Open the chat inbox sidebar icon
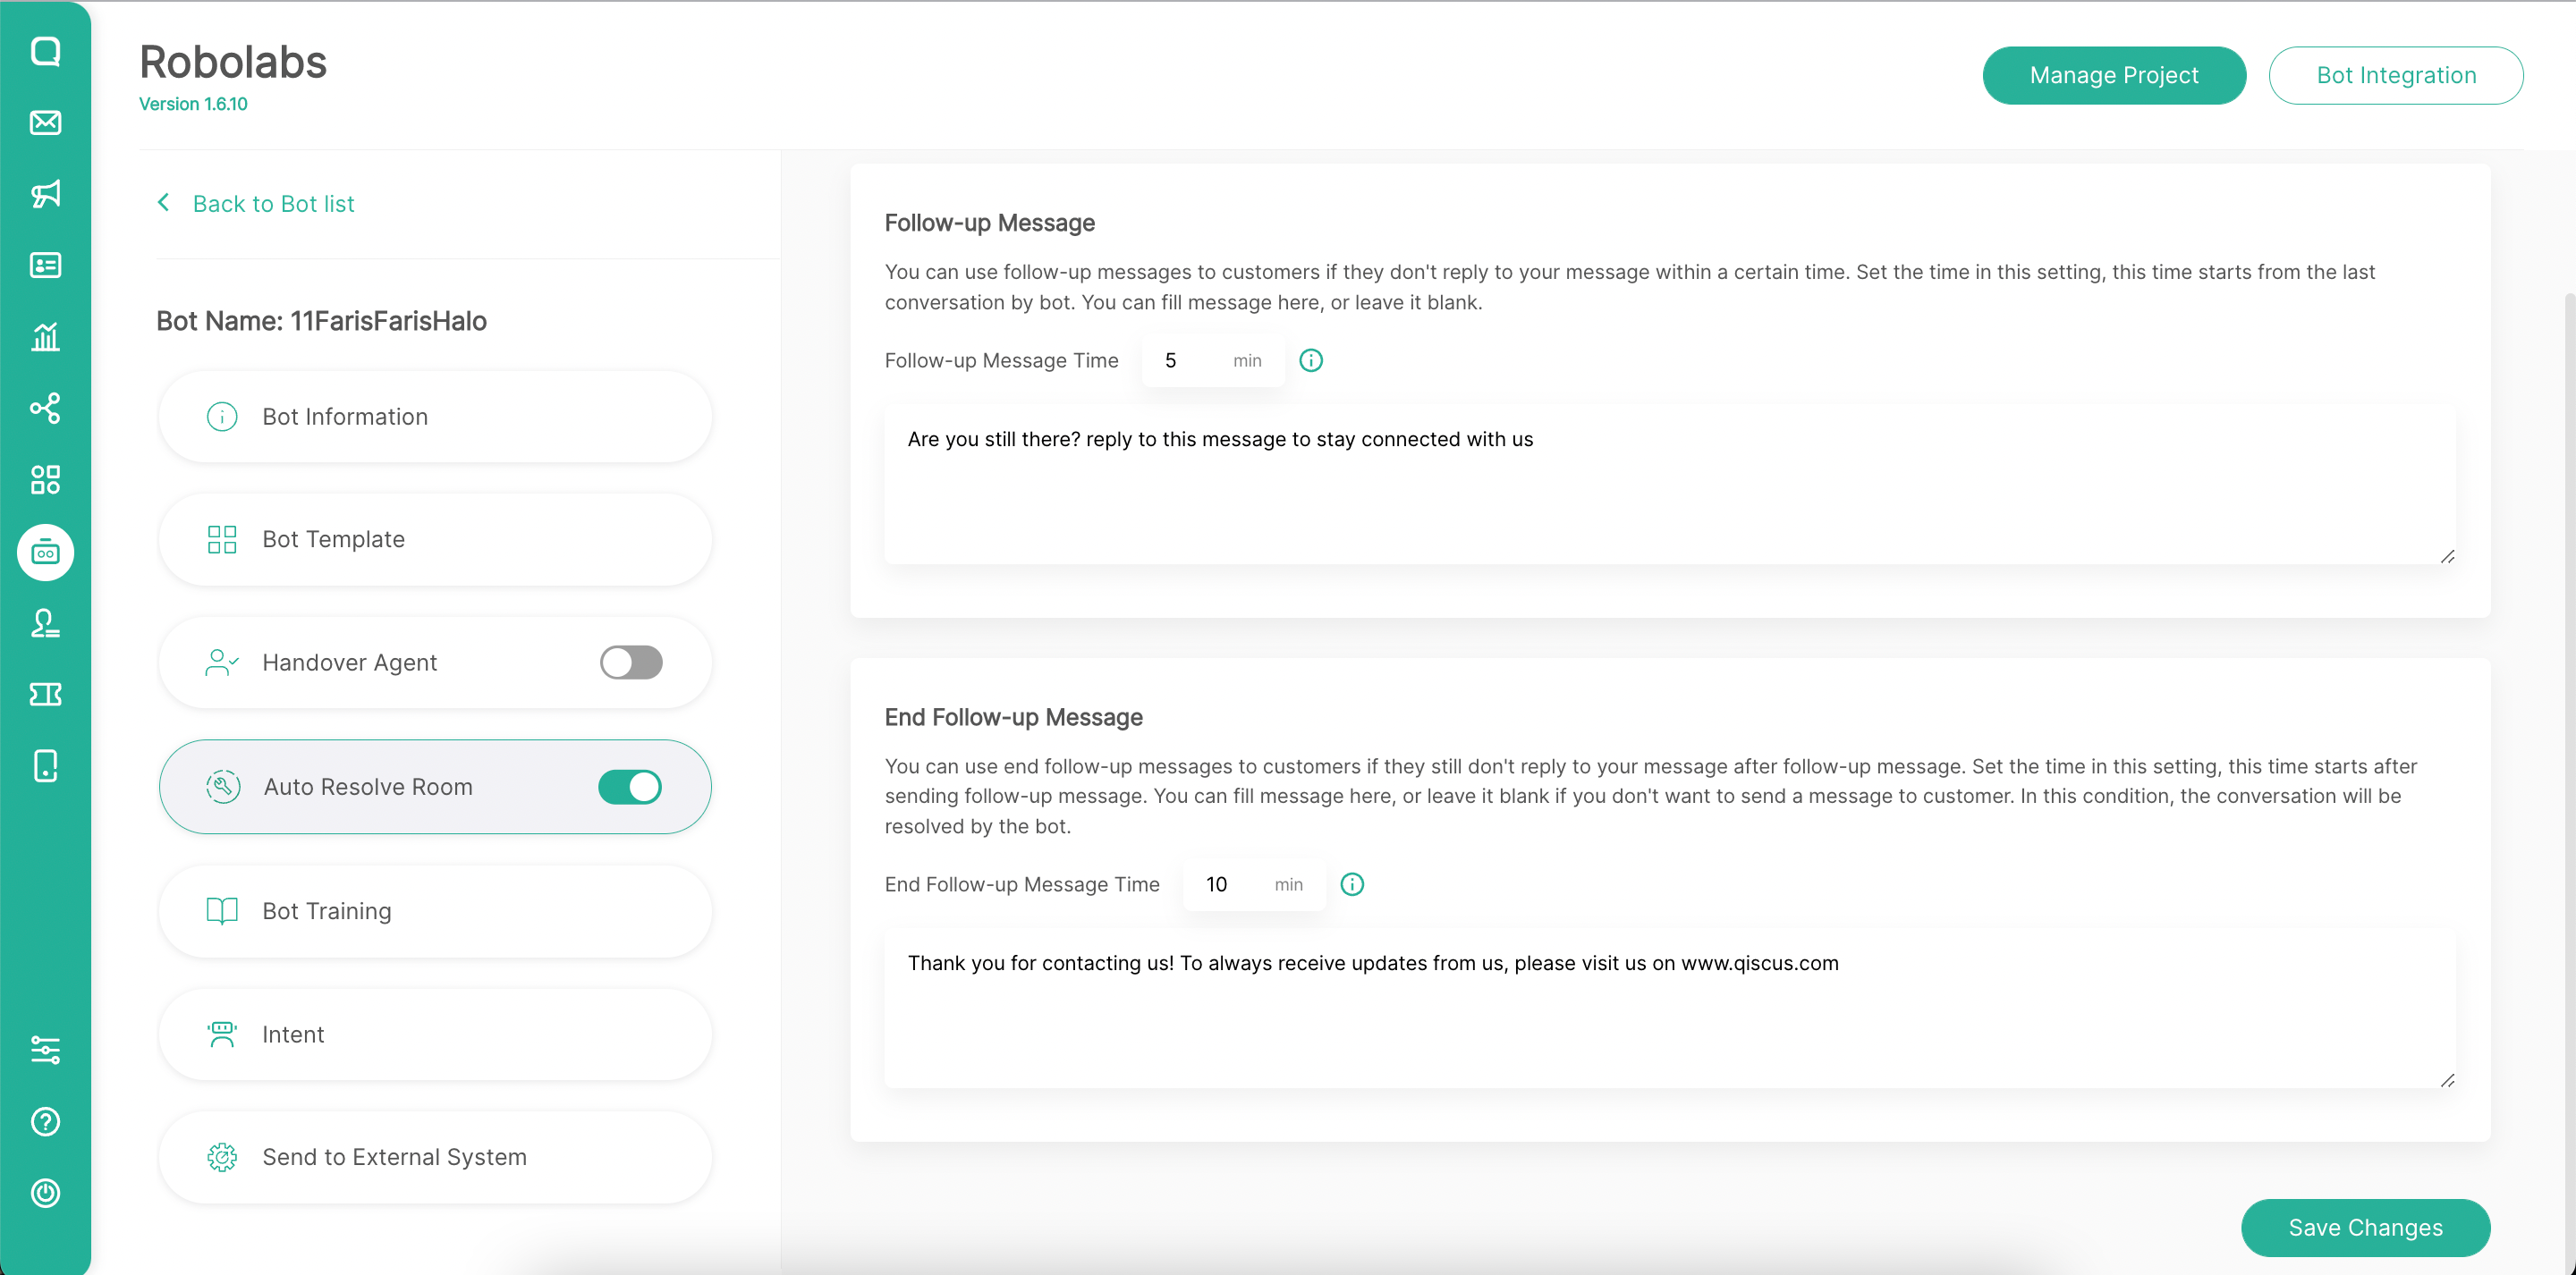This screenshot has width=2576, height=1275. point(45,51)
